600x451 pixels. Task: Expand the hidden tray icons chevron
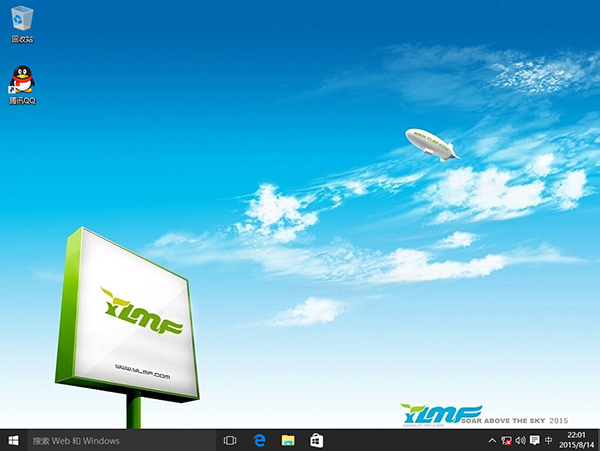pyautogui.click(x=493, y=440)
